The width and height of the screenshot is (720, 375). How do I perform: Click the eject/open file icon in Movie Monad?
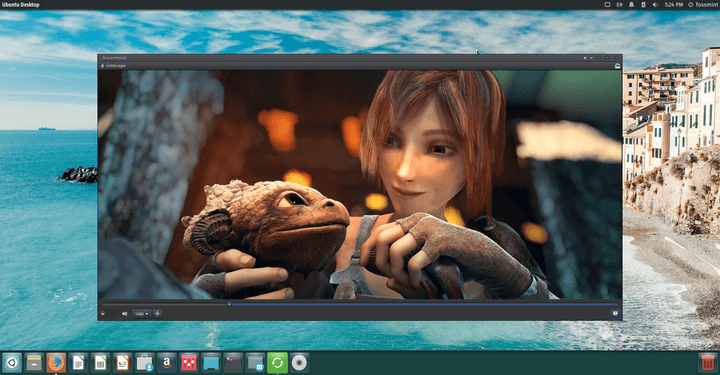pyautogui.click(x=617, y=66)
